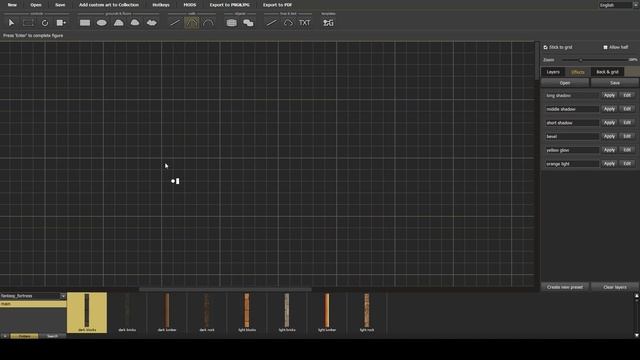Viewport: 640px width, 360px height.
Task: Apply the middle shadow effect
Action: coord(609,109)
